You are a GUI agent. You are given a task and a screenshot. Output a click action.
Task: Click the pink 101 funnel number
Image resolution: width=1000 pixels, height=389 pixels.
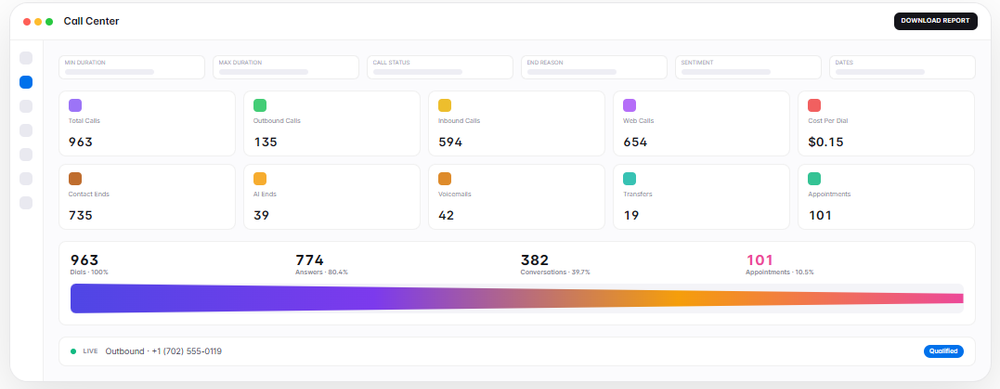(x=760, y=260)
